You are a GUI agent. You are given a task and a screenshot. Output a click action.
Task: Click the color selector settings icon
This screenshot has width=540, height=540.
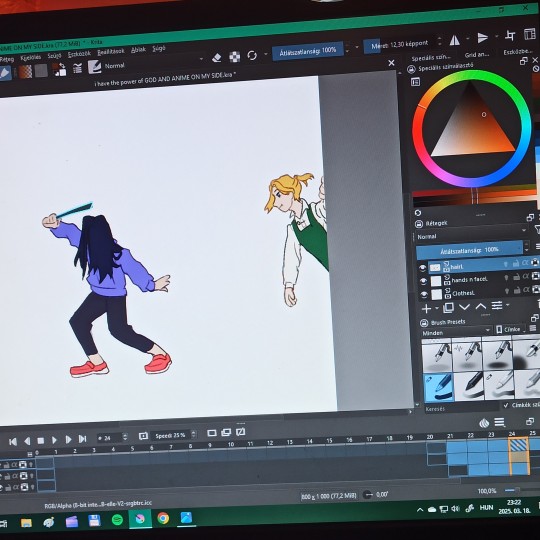point(415,82)
